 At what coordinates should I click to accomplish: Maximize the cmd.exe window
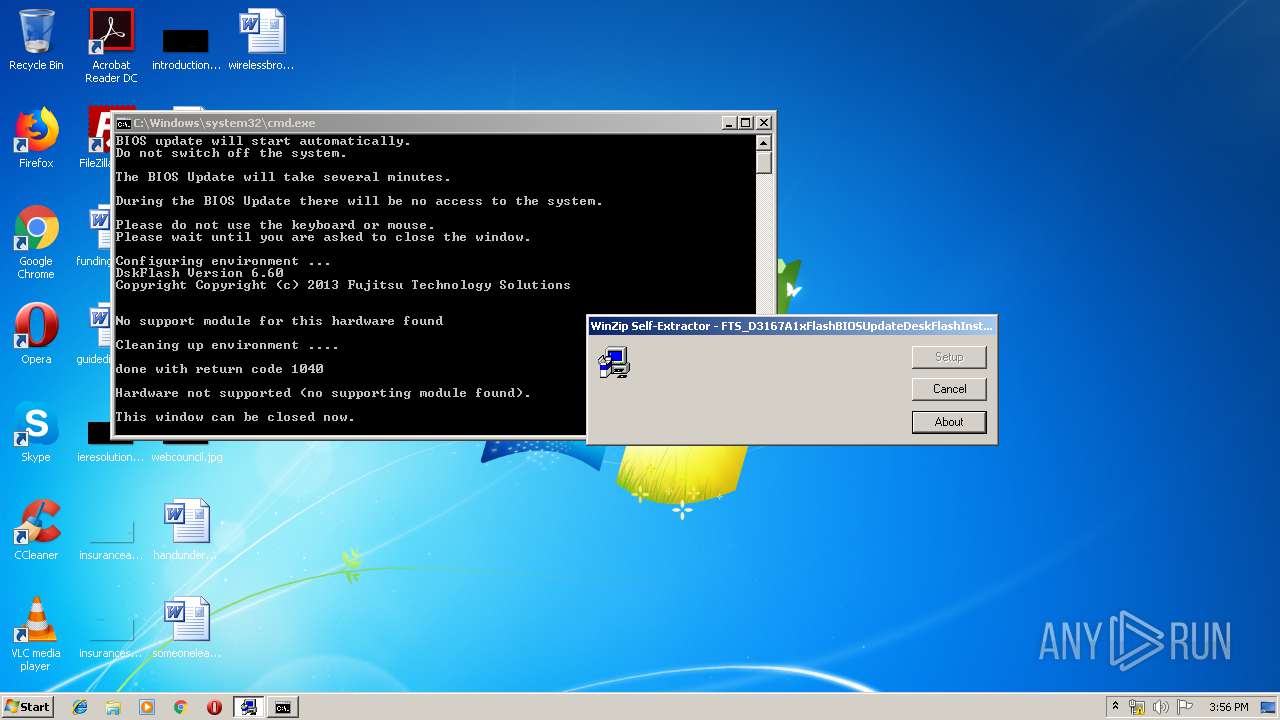(x=745, y=123)
